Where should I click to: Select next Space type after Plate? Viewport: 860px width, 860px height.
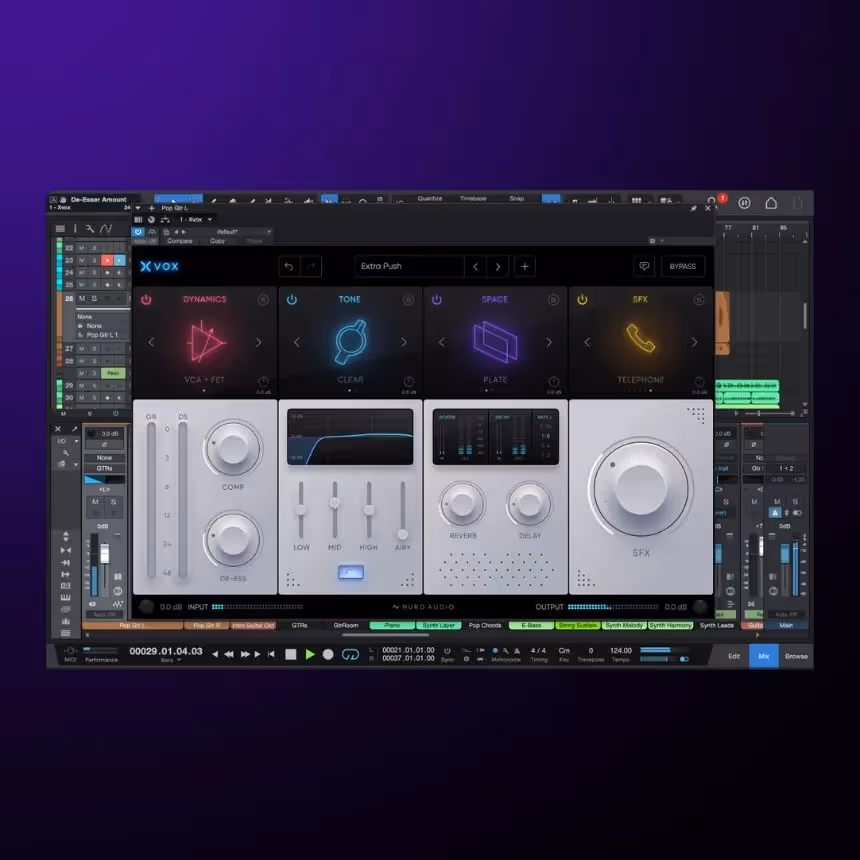549,342
